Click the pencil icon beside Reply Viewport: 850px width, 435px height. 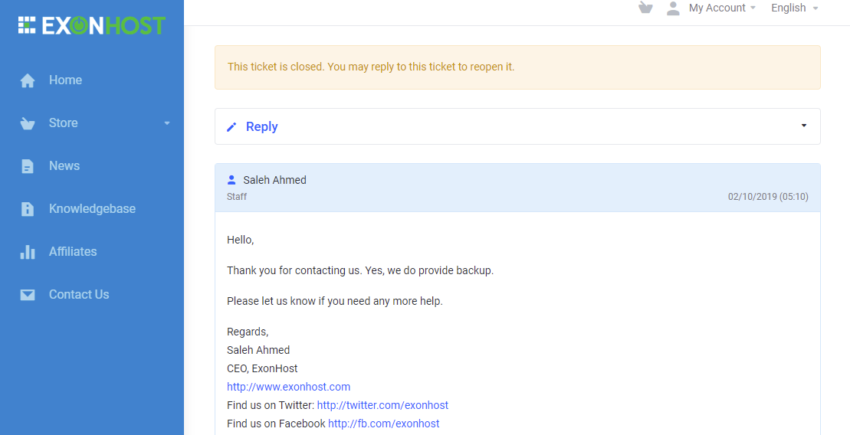coord(231,127)
